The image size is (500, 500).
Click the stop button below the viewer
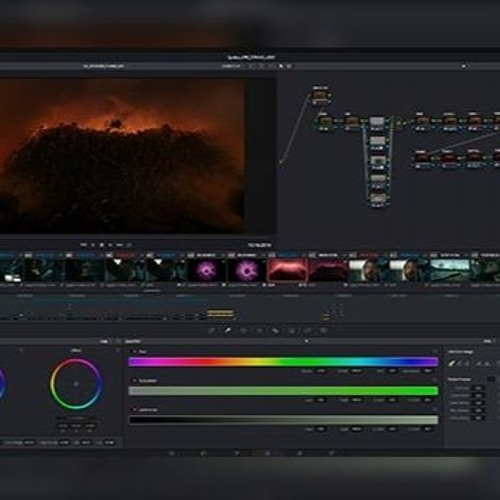click(x=102, y=245)
